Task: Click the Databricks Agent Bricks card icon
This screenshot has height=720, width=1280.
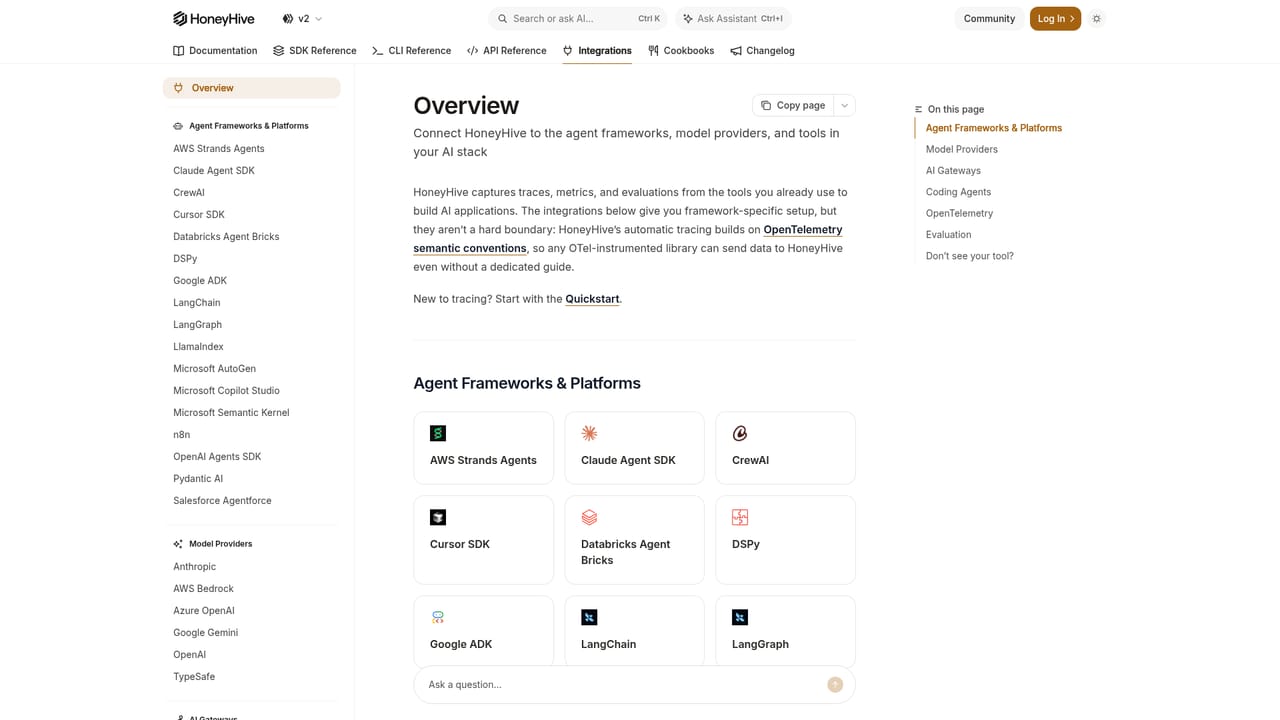Action: [589, 517]
